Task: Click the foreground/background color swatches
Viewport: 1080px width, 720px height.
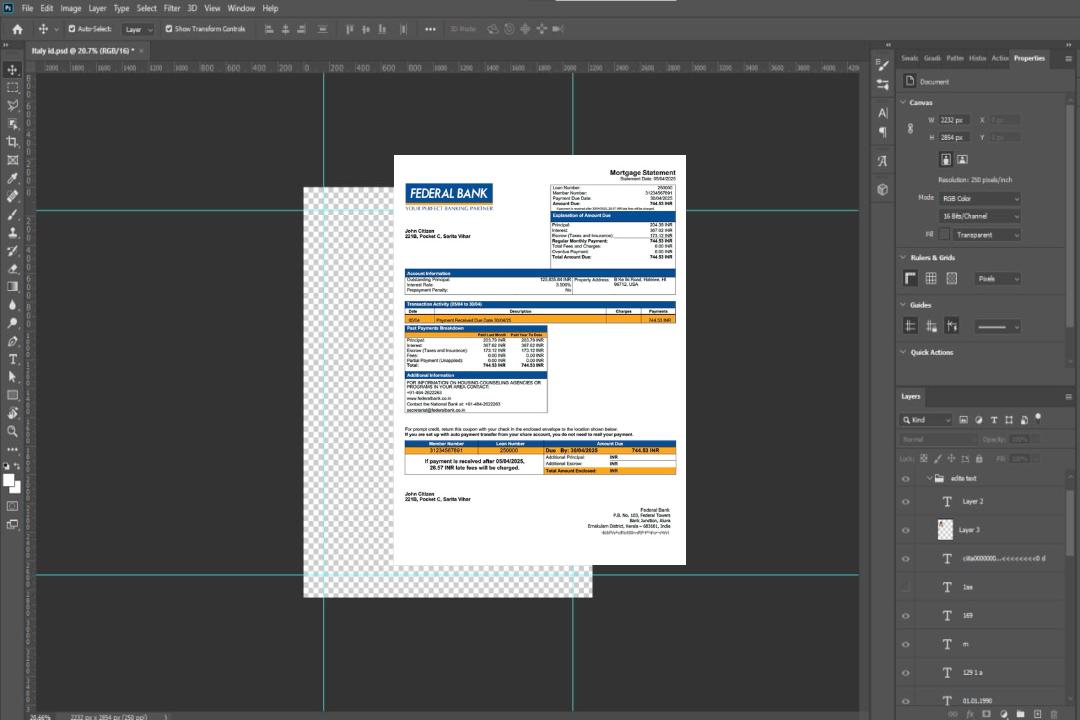Action: pyautogui.click(x=12, y=484)
